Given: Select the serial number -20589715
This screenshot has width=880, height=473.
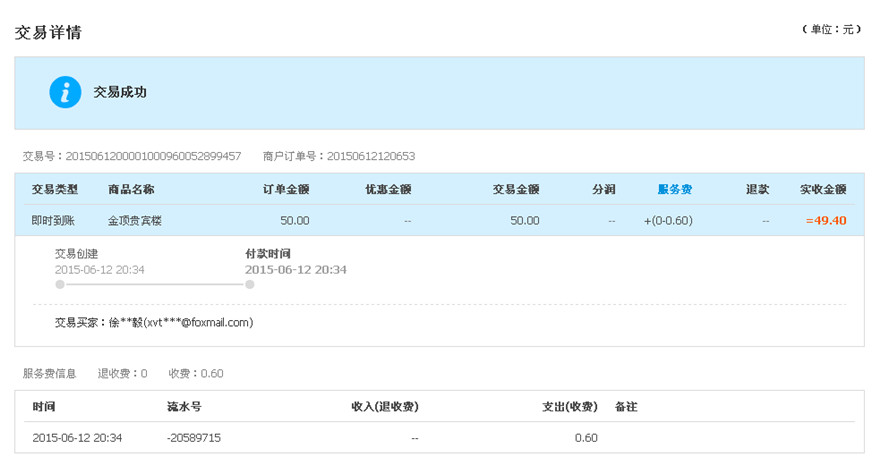Looking at the screenshot, I should click(194, 438).
